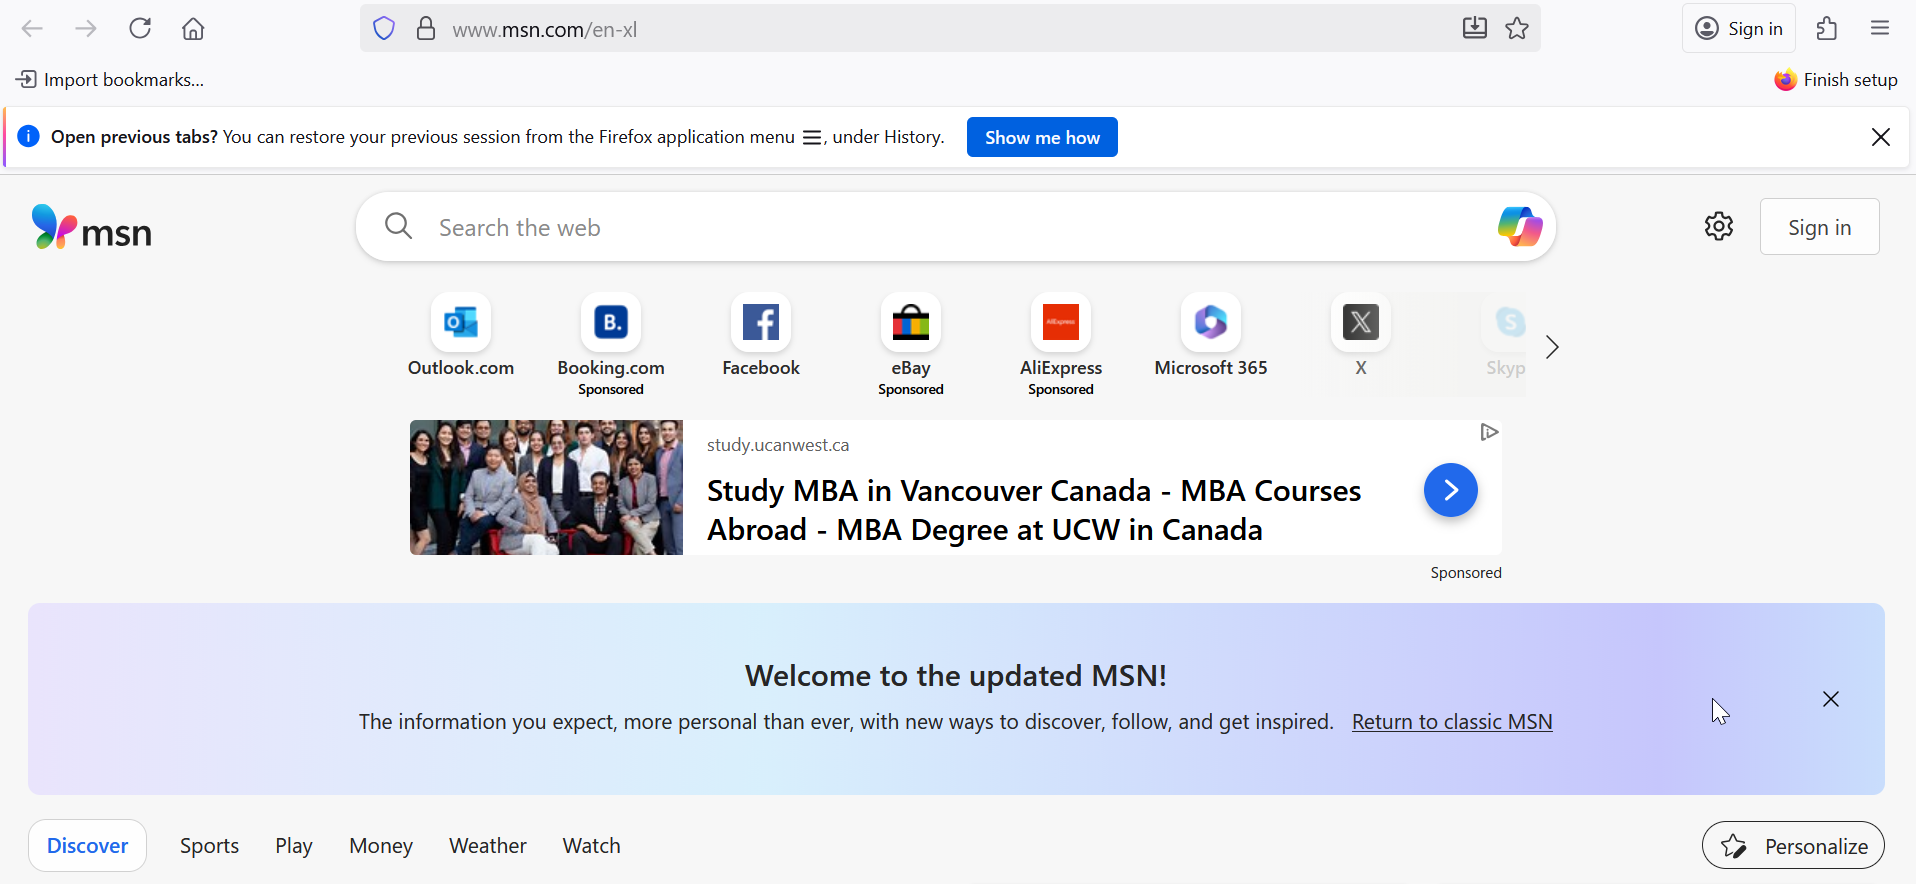Follow the Return to classic MSN link
The image size is (1916, 884).
click(x=1451, y=722)
